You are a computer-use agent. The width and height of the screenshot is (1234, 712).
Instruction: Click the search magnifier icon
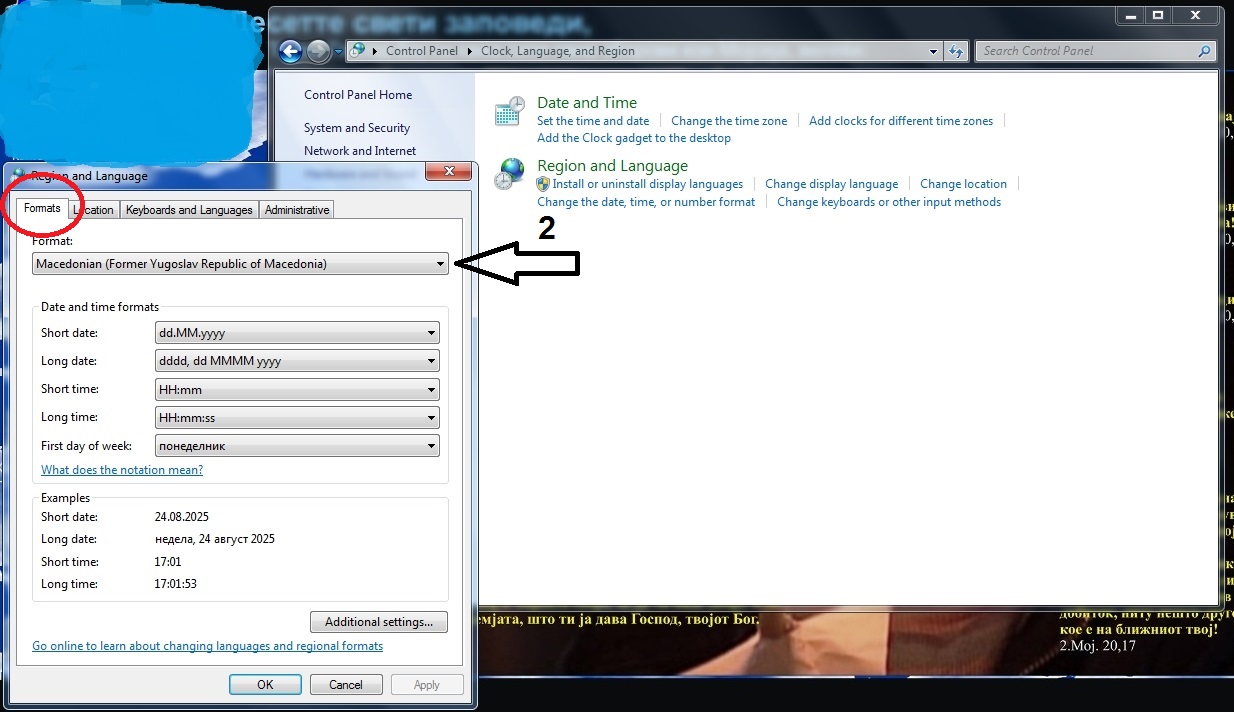1204,51
